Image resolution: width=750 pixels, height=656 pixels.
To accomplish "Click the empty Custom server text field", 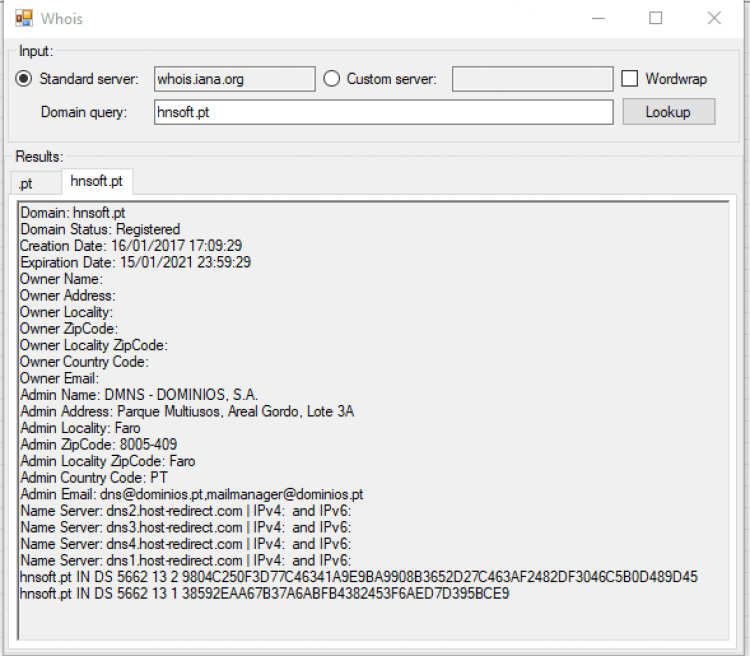I will click(532, 79).
